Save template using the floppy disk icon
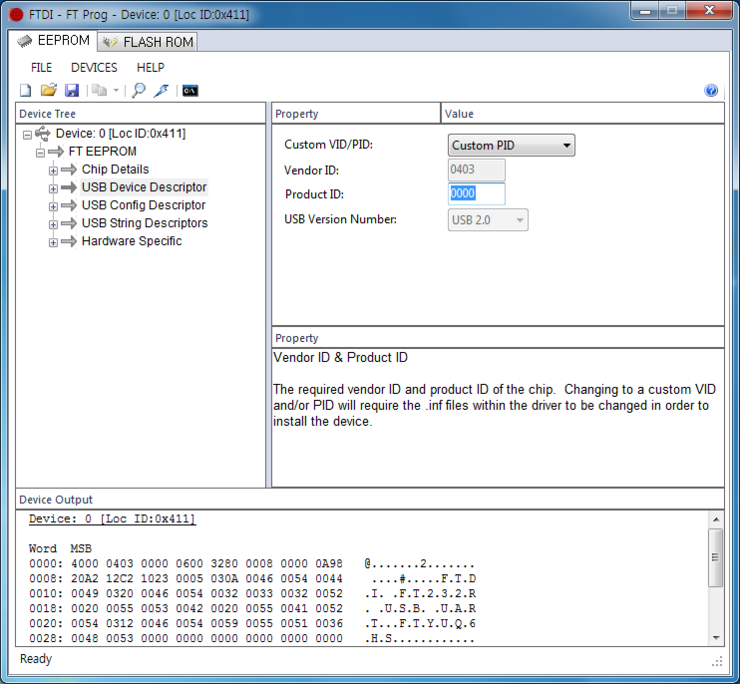The width and height of the screenshot is (740, 684). [x=72, y=90]
